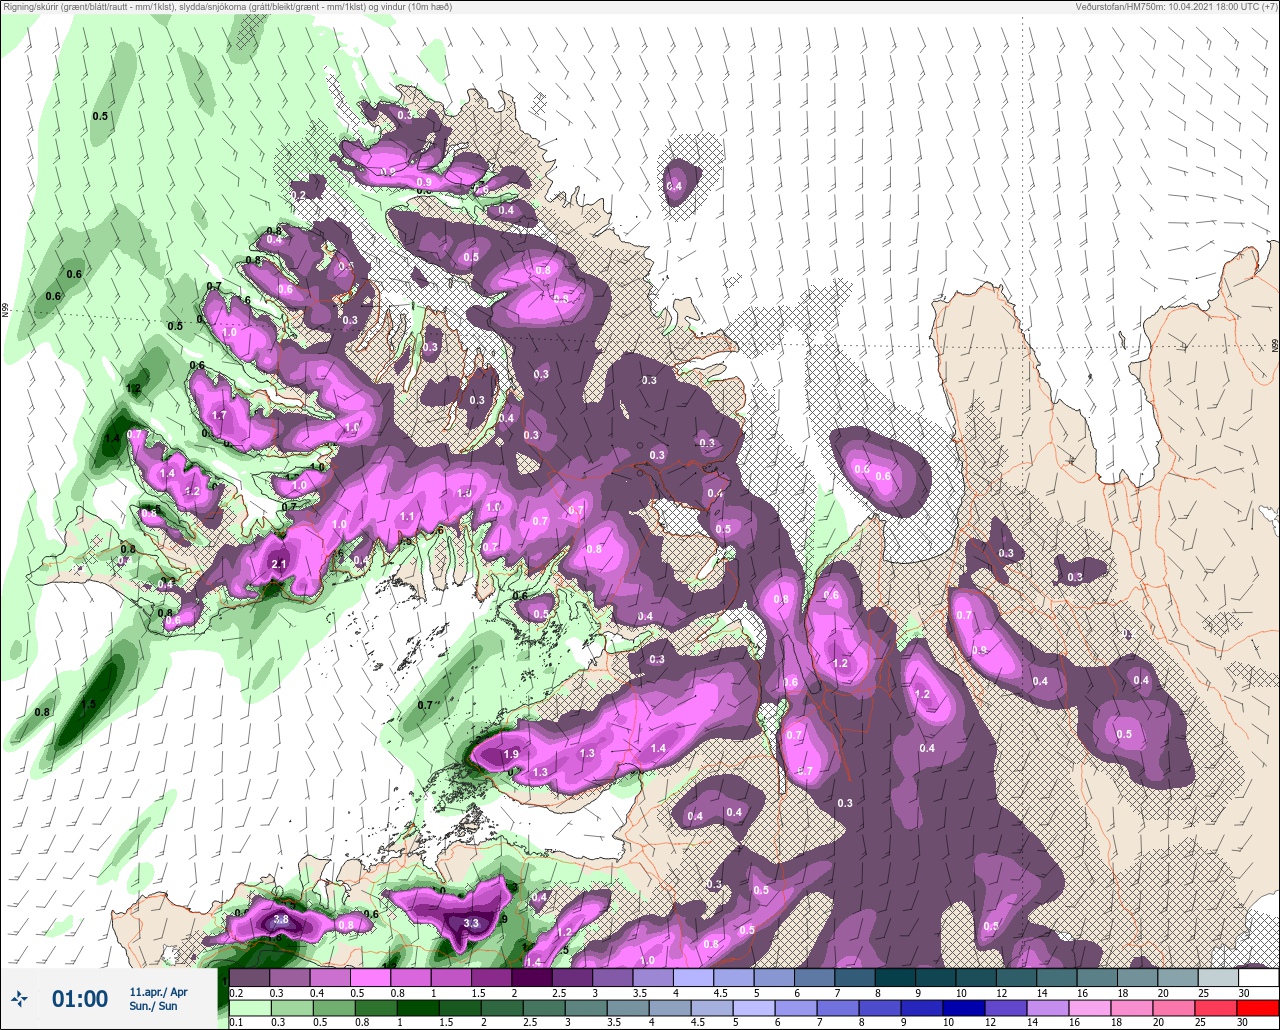Click the 2.1 precipitation value on the map

click(x=279, y=565)
